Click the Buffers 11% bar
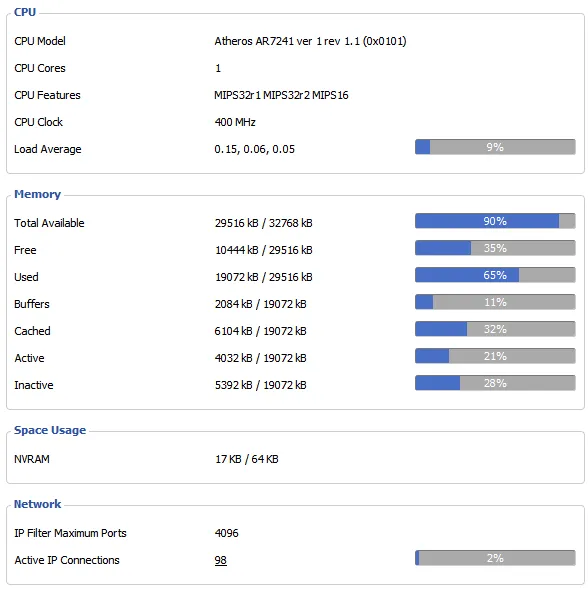Viewport: 588px width, 589px height. pos(494,302)
